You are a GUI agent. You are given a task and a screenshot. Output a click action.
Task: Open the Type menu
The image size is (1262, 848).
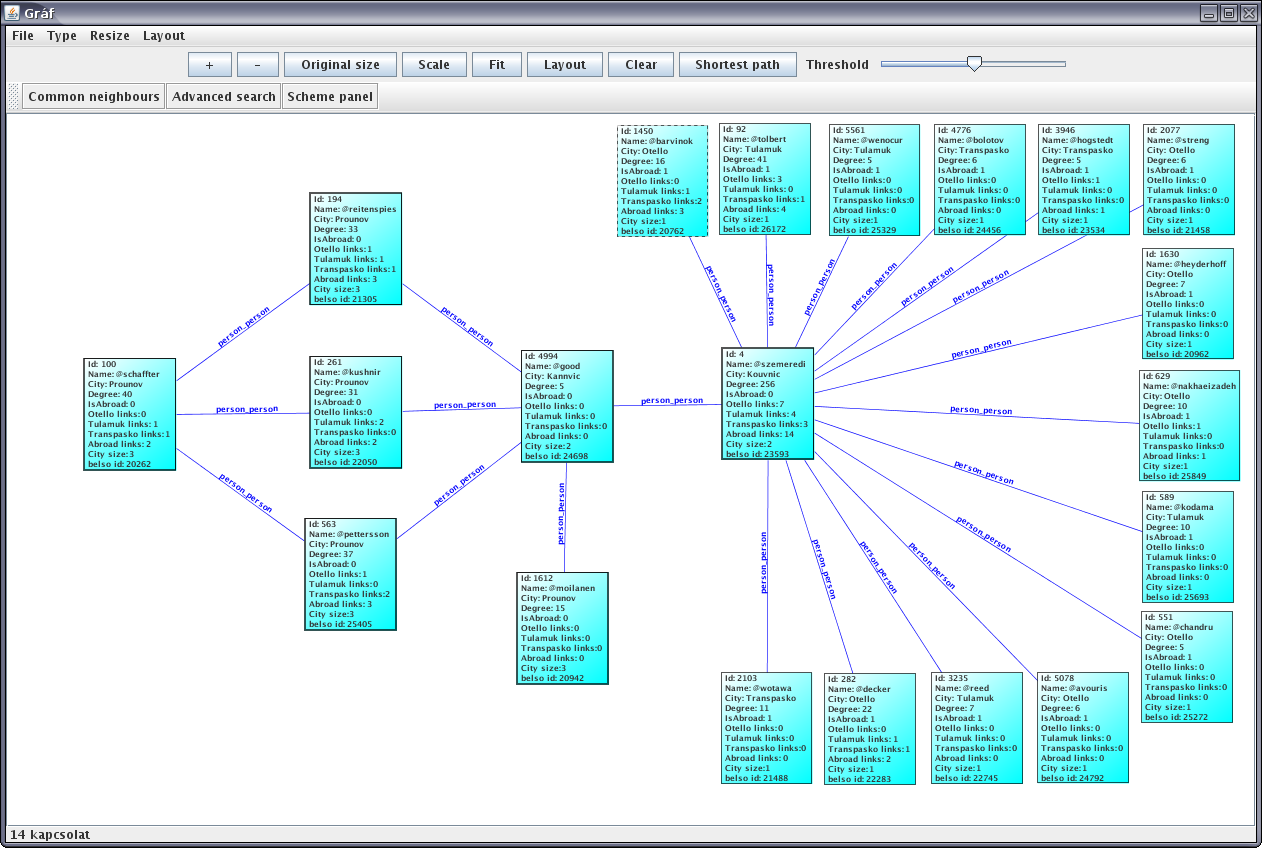62,36
